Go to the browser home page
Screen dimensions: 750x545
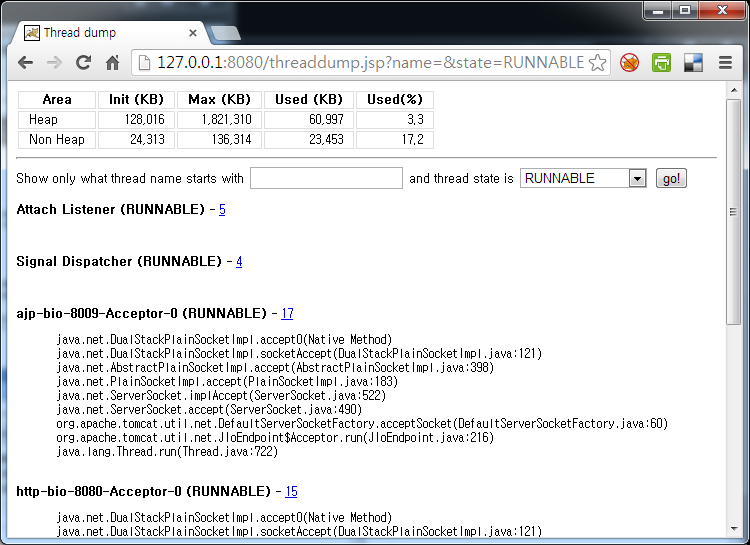(x=112, y=62)
